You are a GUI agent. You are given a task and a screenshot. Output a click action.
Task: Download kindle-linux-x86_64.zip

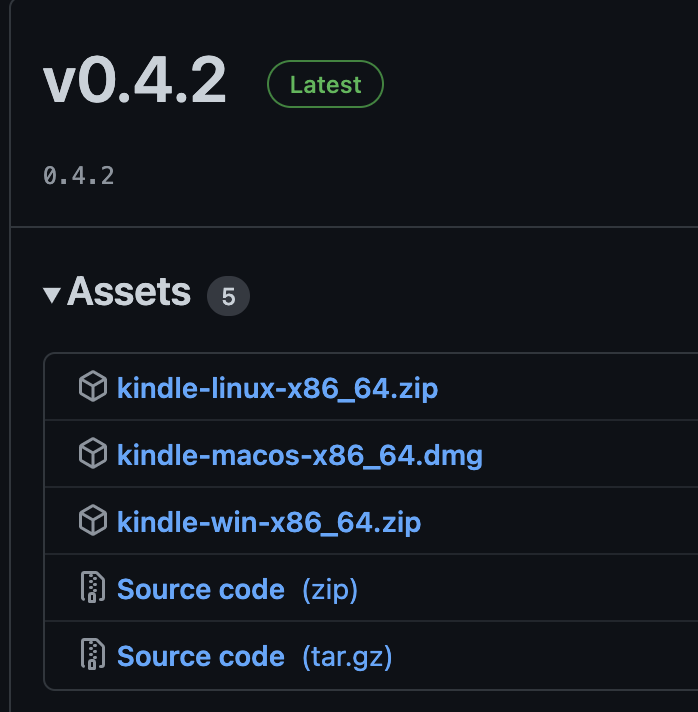click(x=277, y=388)
